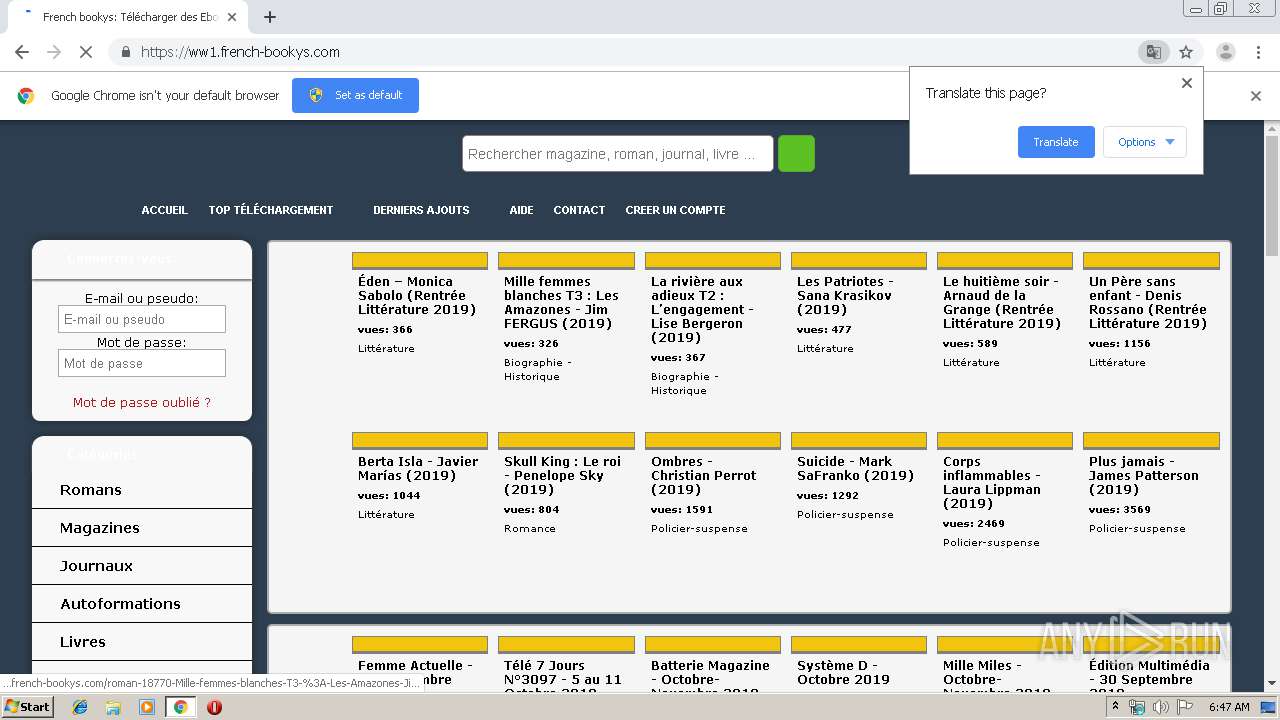This screenshot has height=720, width=1280.
Task: Open Berta Isla - Javier Marías
Action: tap(418, 468)
